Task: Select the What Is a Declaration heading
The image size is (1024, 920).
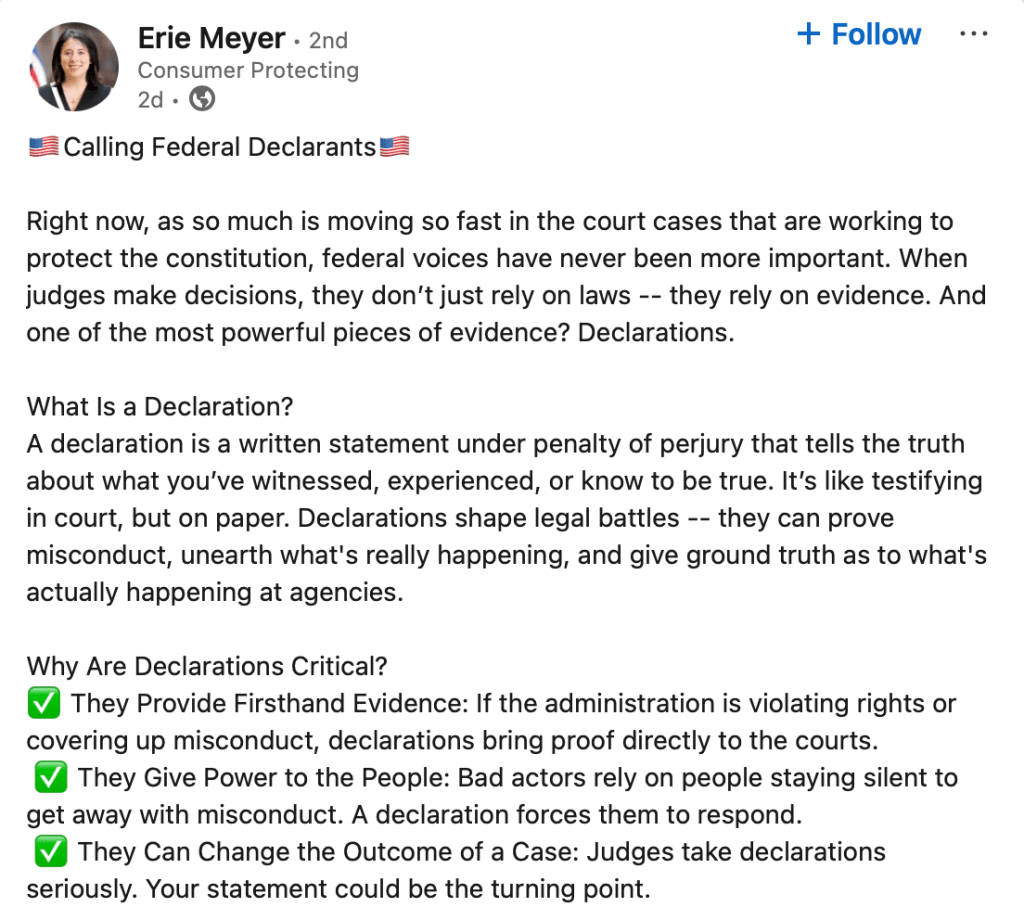Action: [x=160, y=406]
